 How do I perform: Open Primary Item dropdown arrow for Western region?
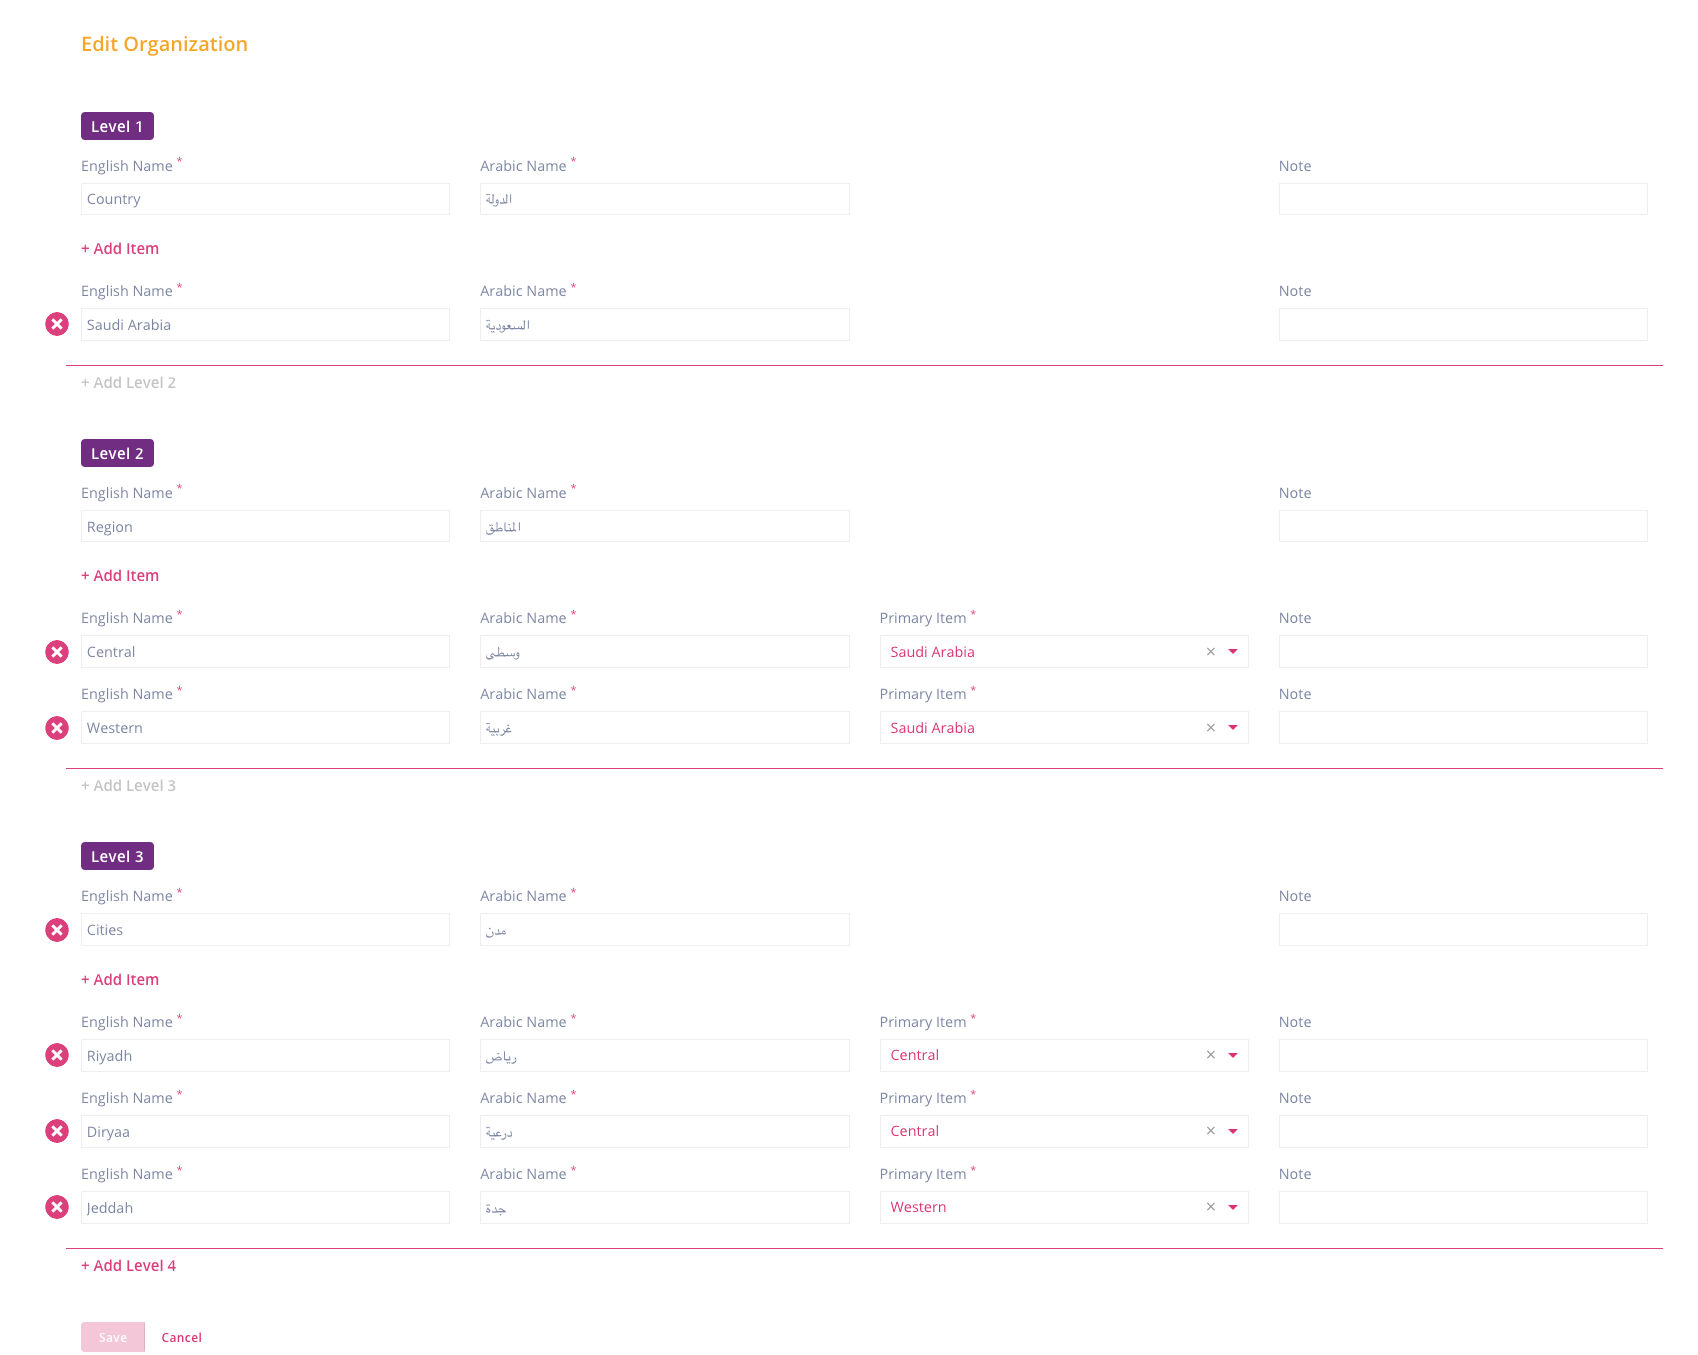[1233, 728]
